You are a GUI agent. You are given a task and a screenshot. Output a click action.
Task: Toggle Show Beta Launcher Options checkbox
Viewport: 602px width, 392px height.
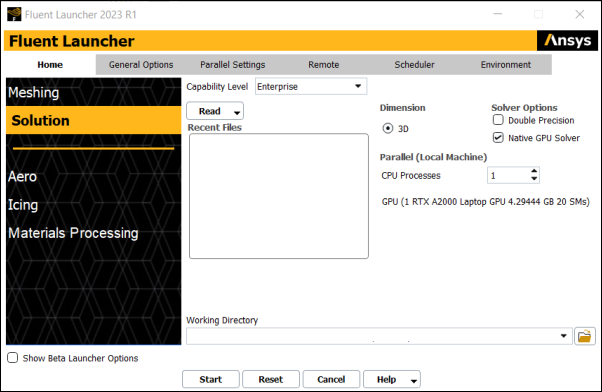click(x=13, y=358)
